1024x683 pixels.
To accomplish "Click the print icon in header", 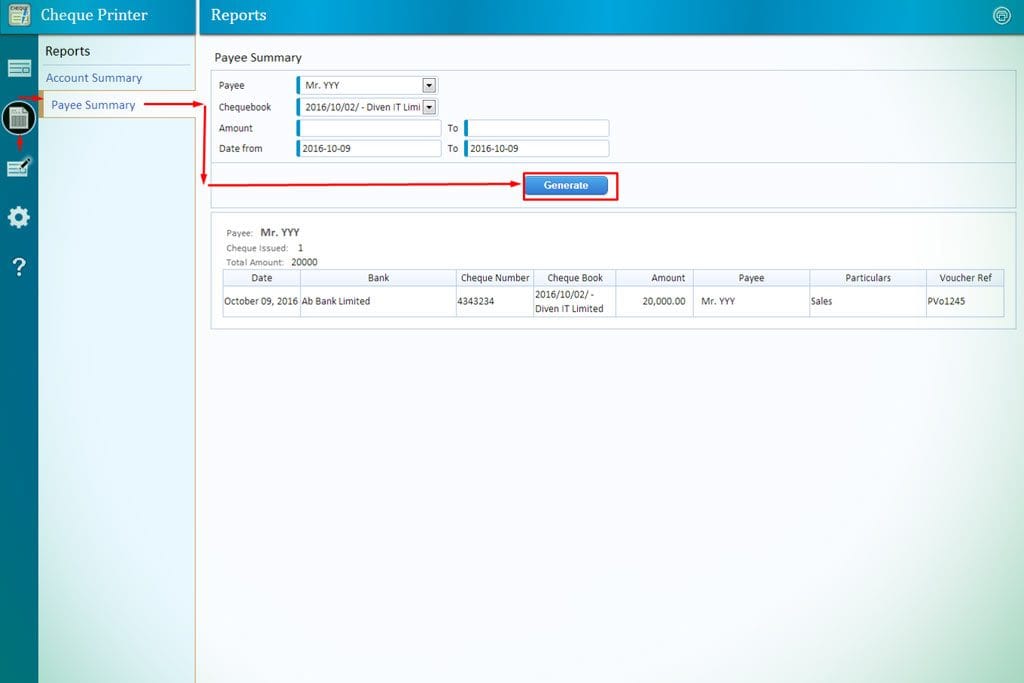I will pos(1001,15).
